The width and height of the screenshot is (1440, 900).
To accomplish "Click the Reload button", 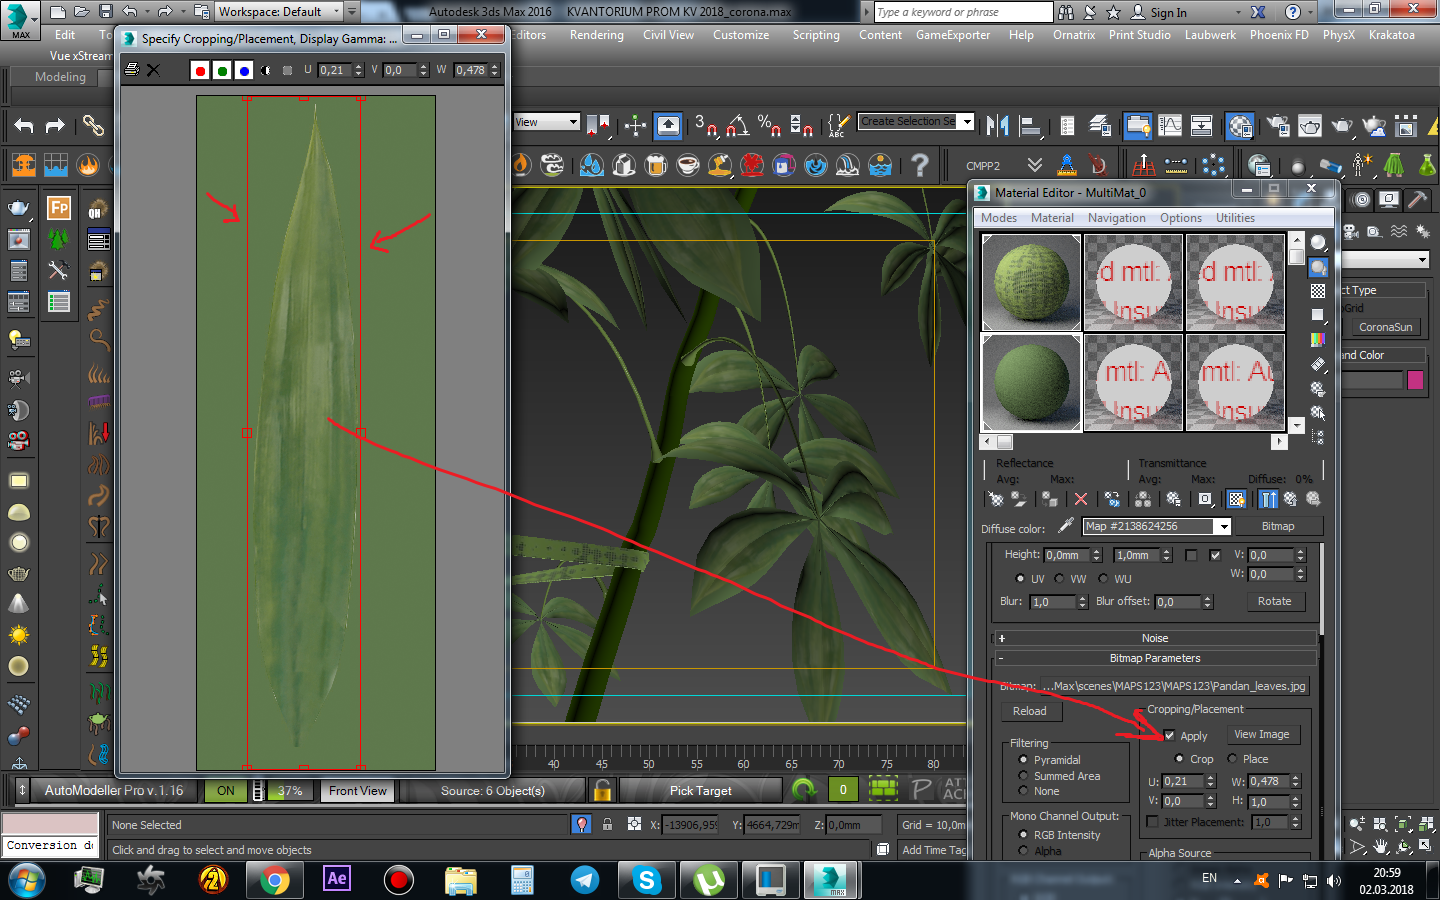I will 1030,711.
